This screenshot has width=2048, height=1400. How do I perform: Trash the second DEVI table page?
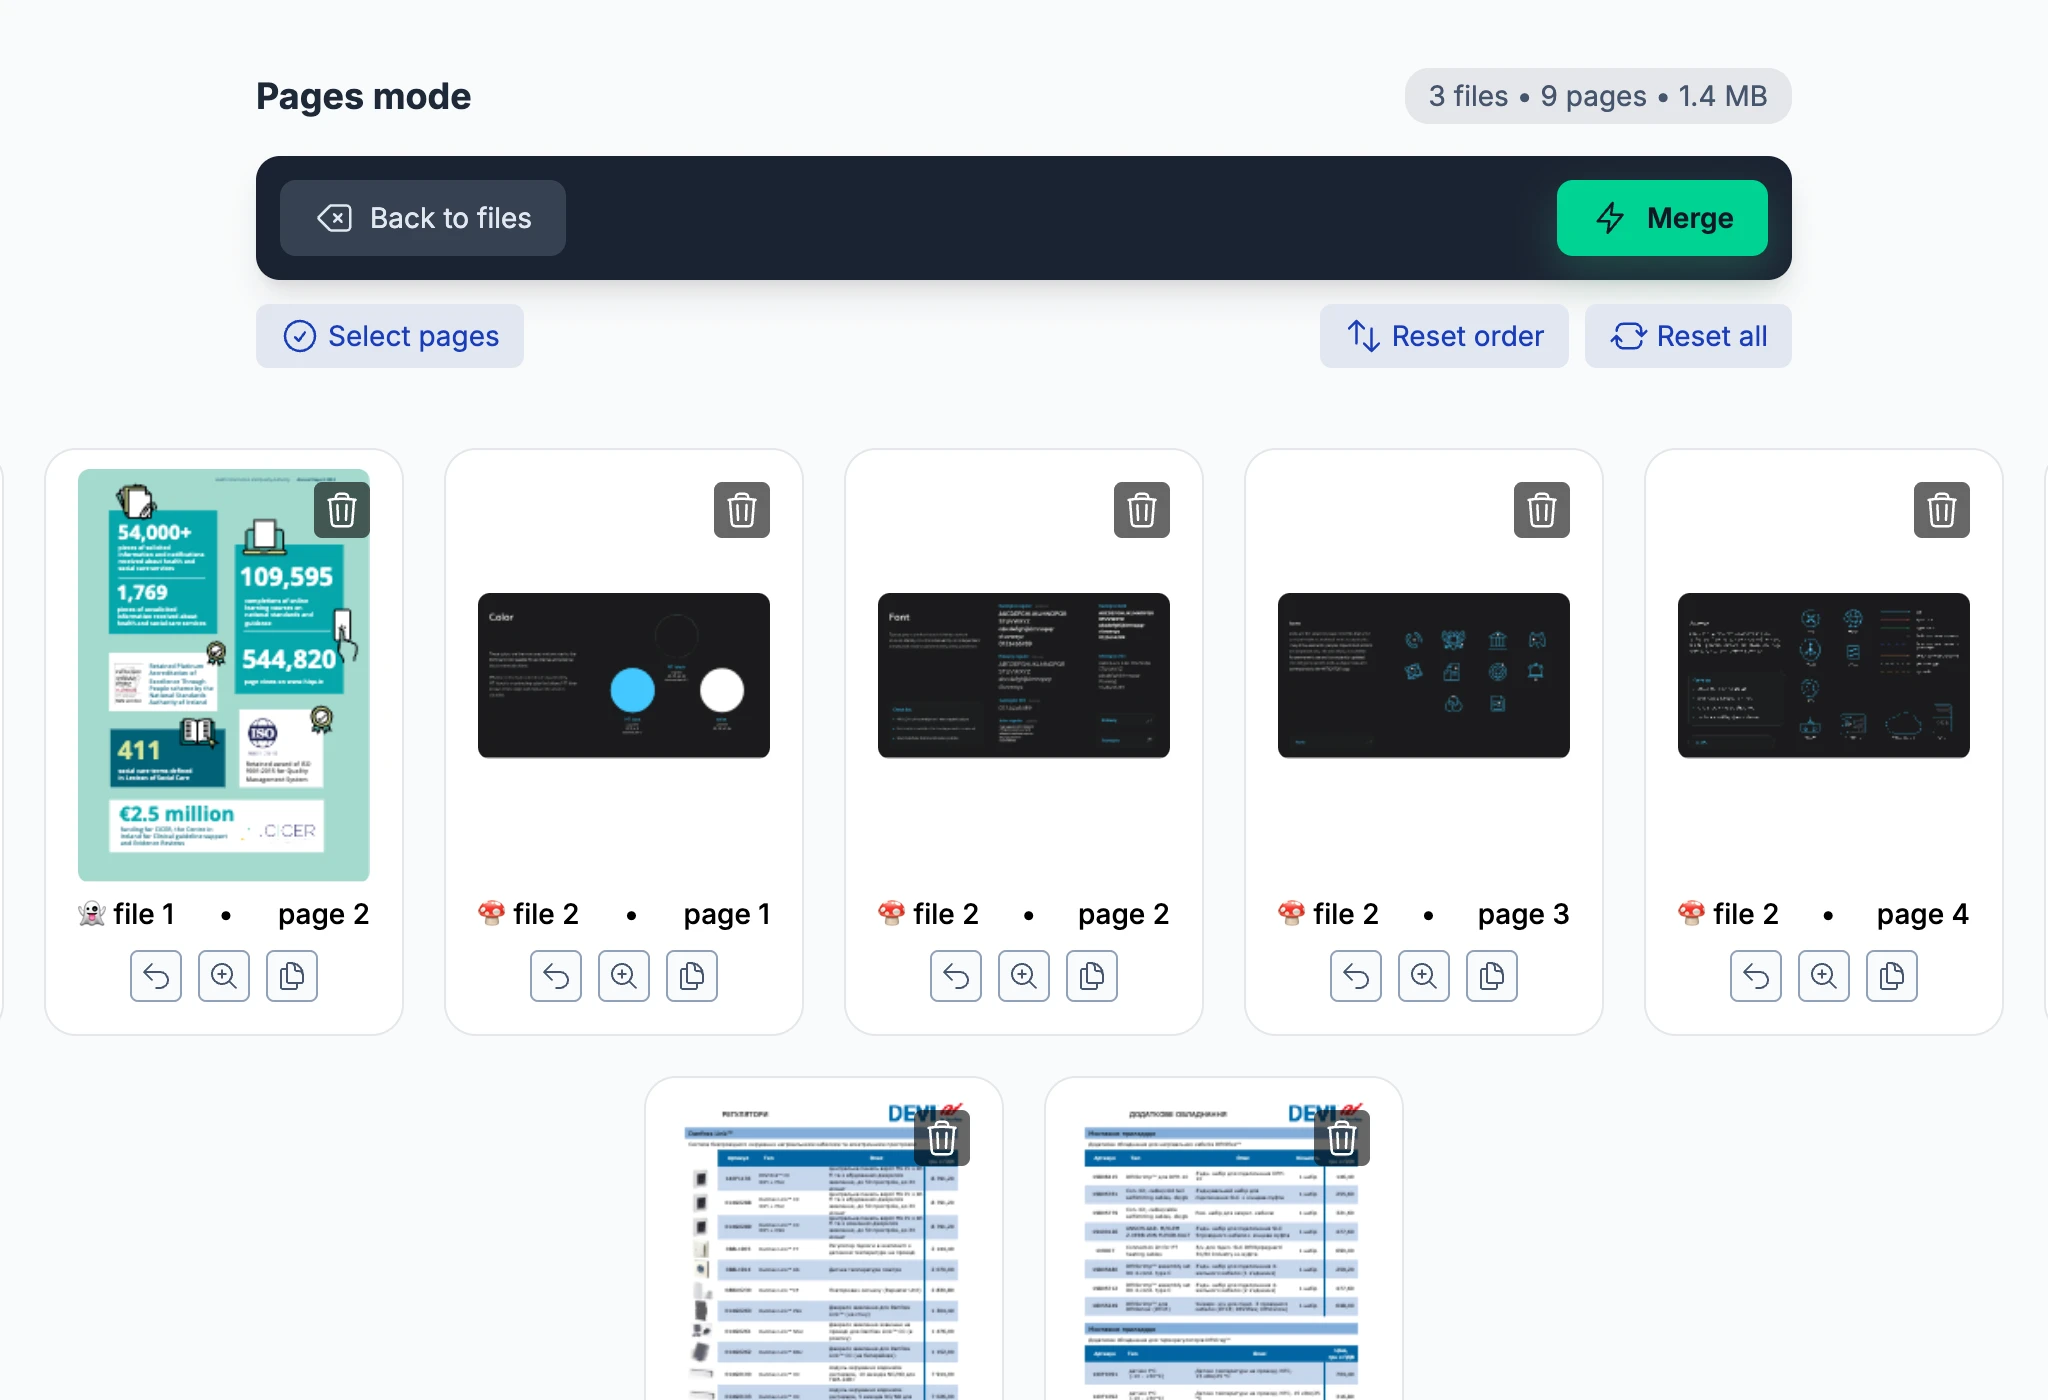coord(1342,1138)
